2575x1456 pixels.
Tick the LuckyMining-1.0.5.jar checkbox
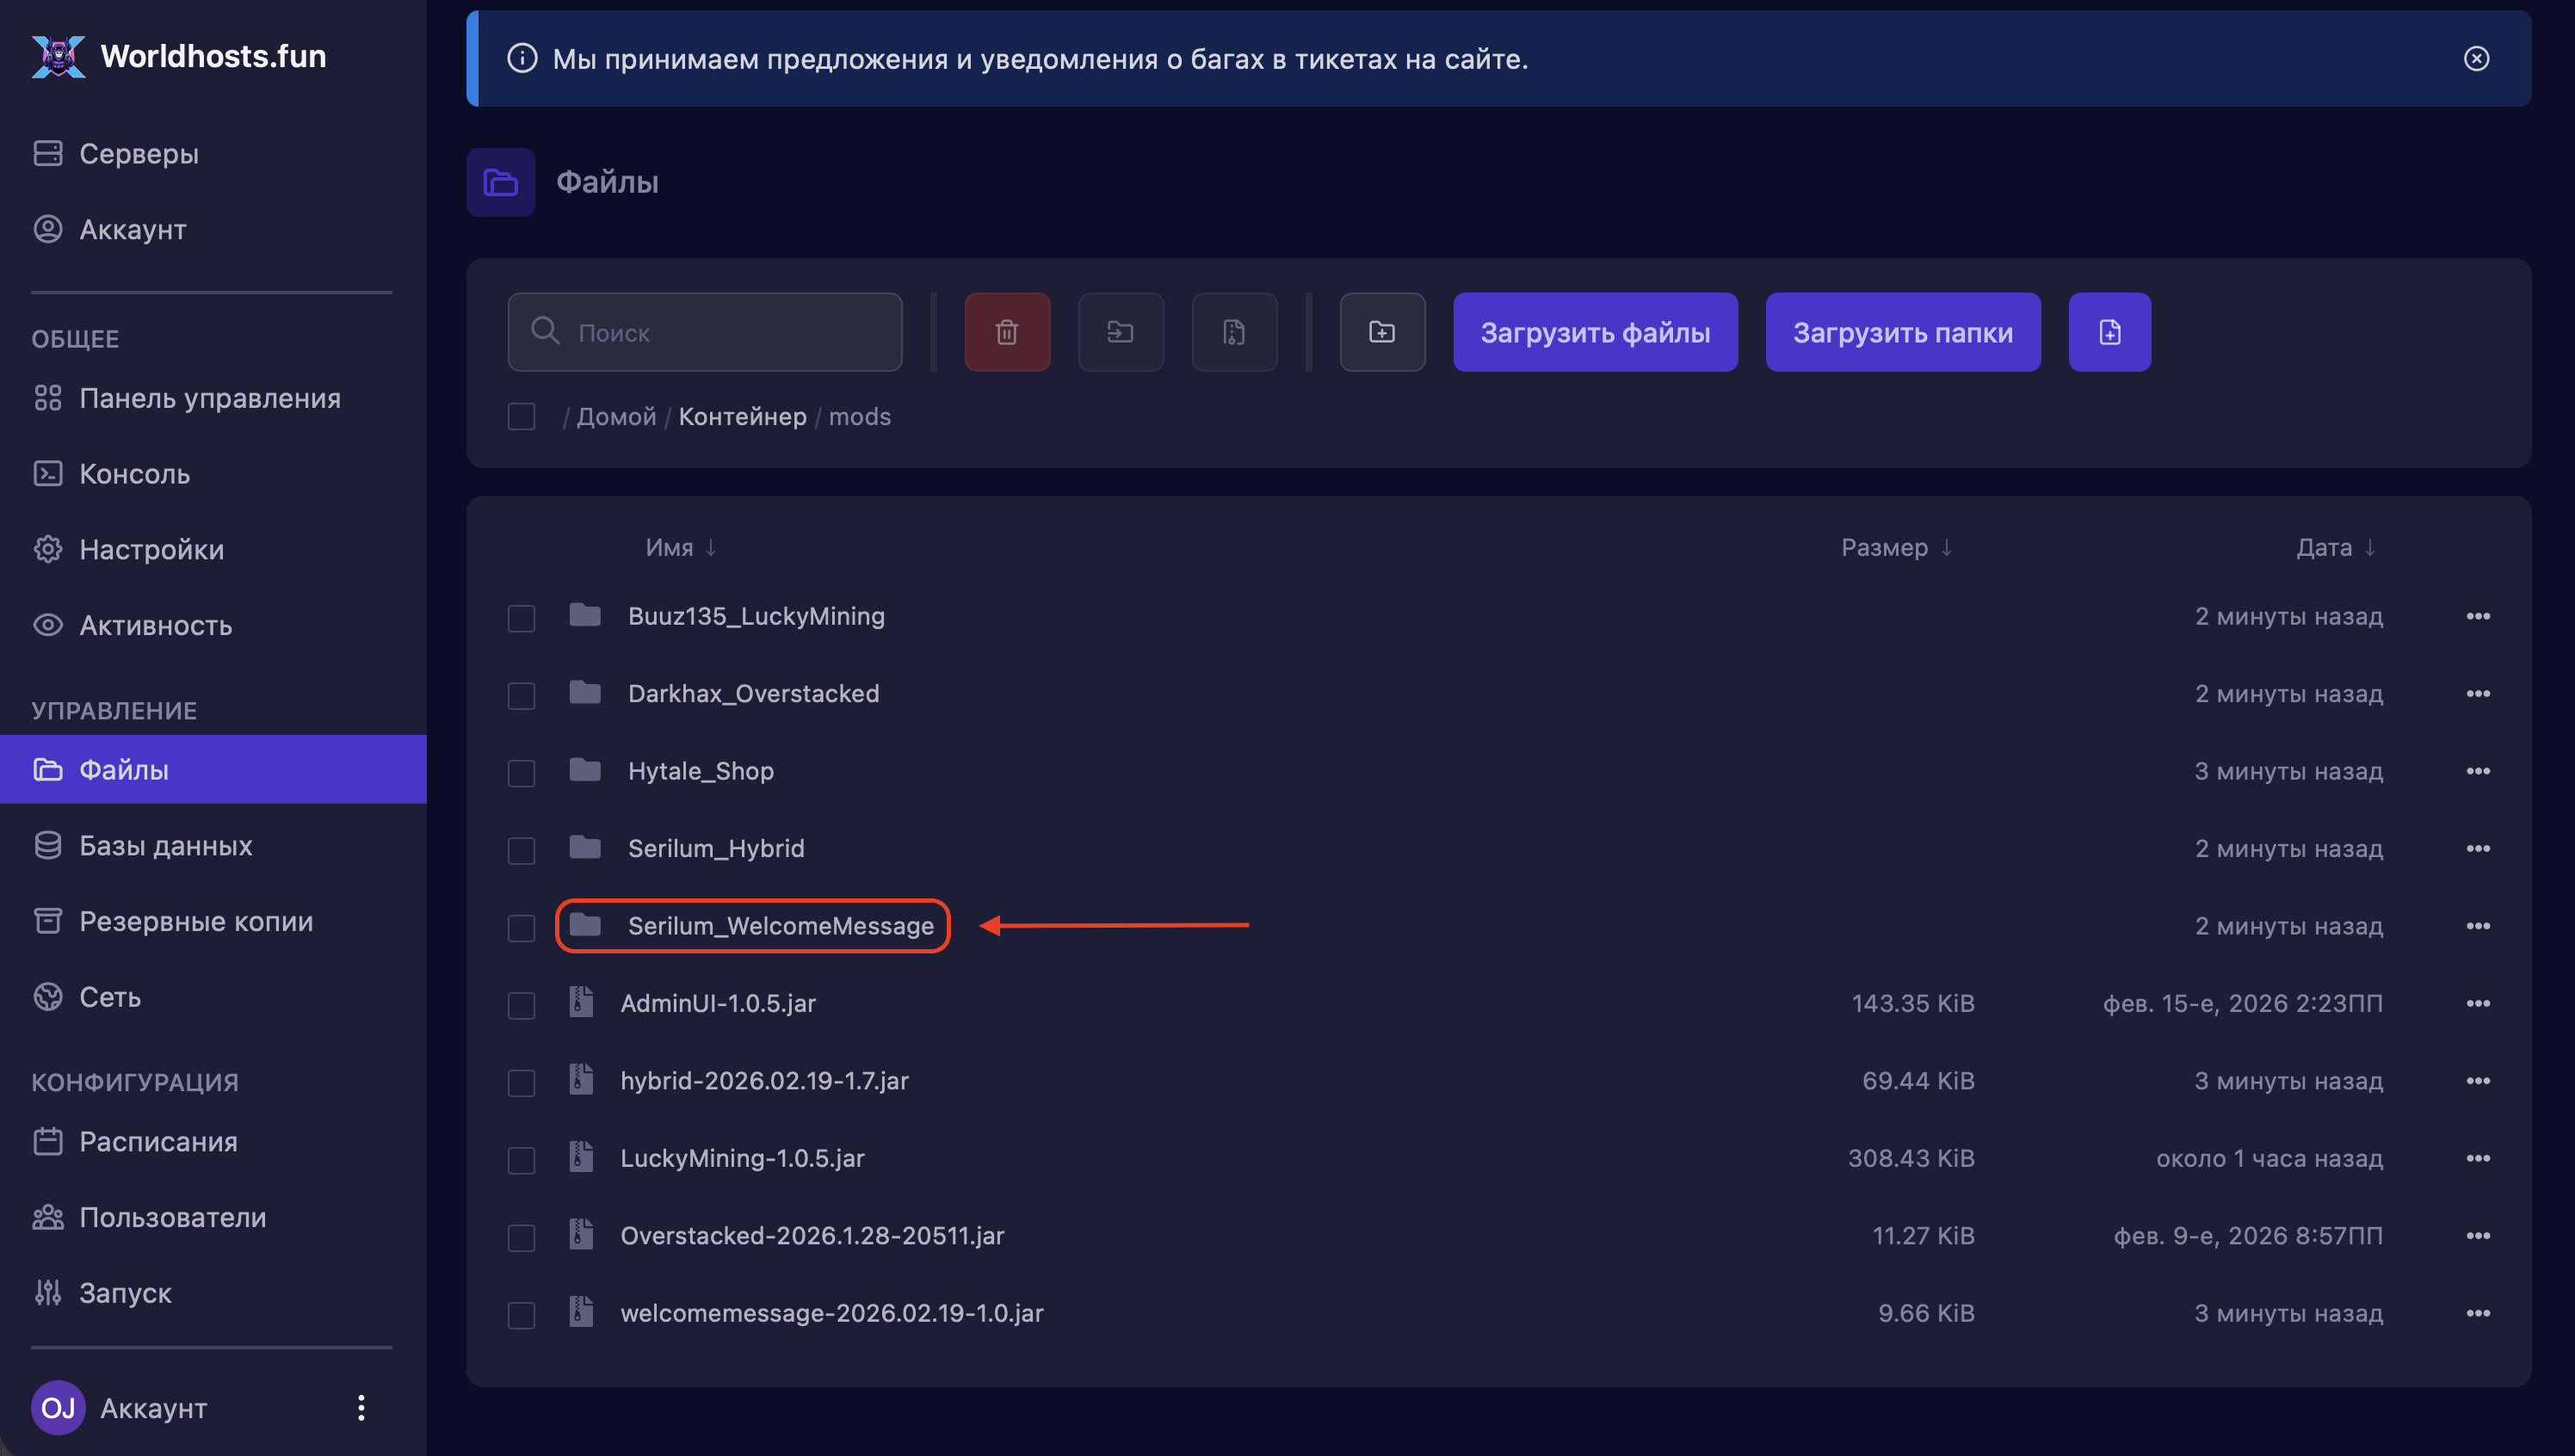(521, 1160)
